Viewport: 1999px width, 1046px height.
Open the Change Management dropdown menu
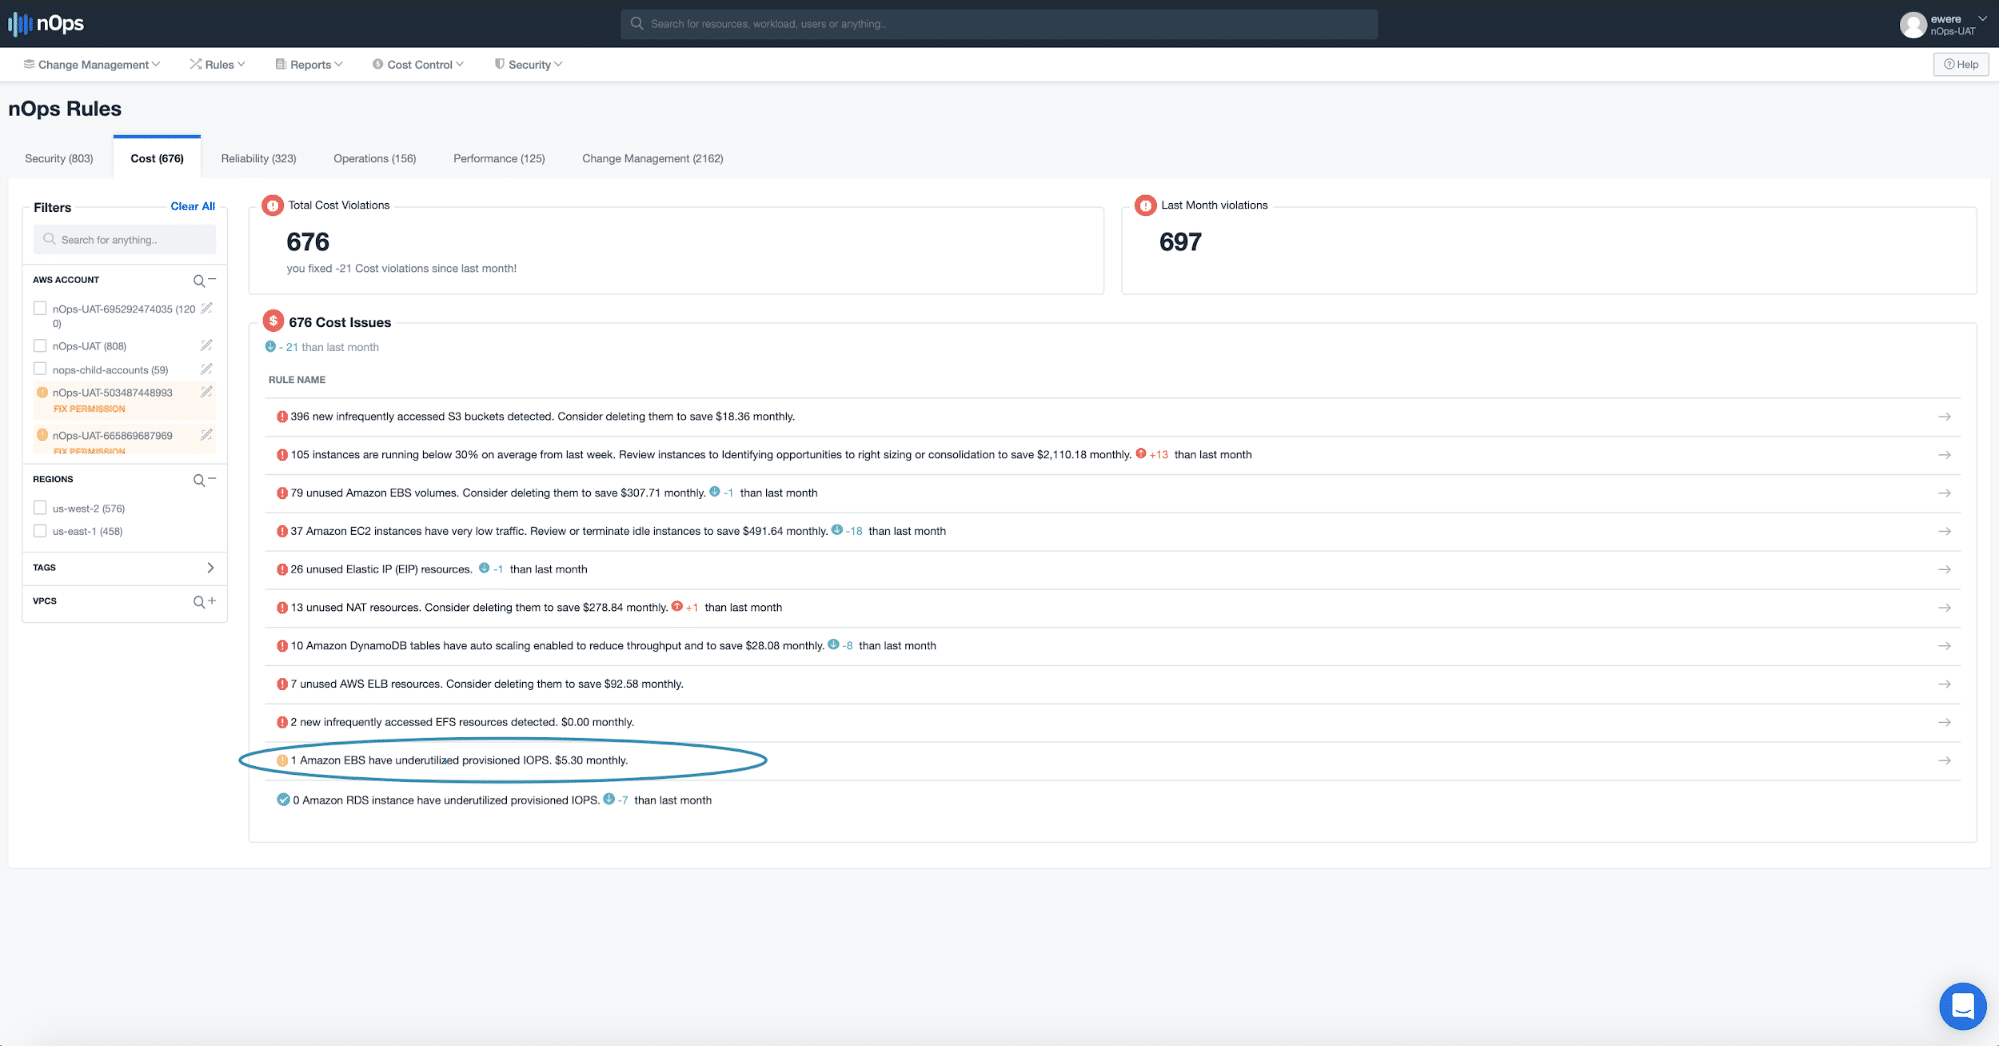[x=92, y=65]
